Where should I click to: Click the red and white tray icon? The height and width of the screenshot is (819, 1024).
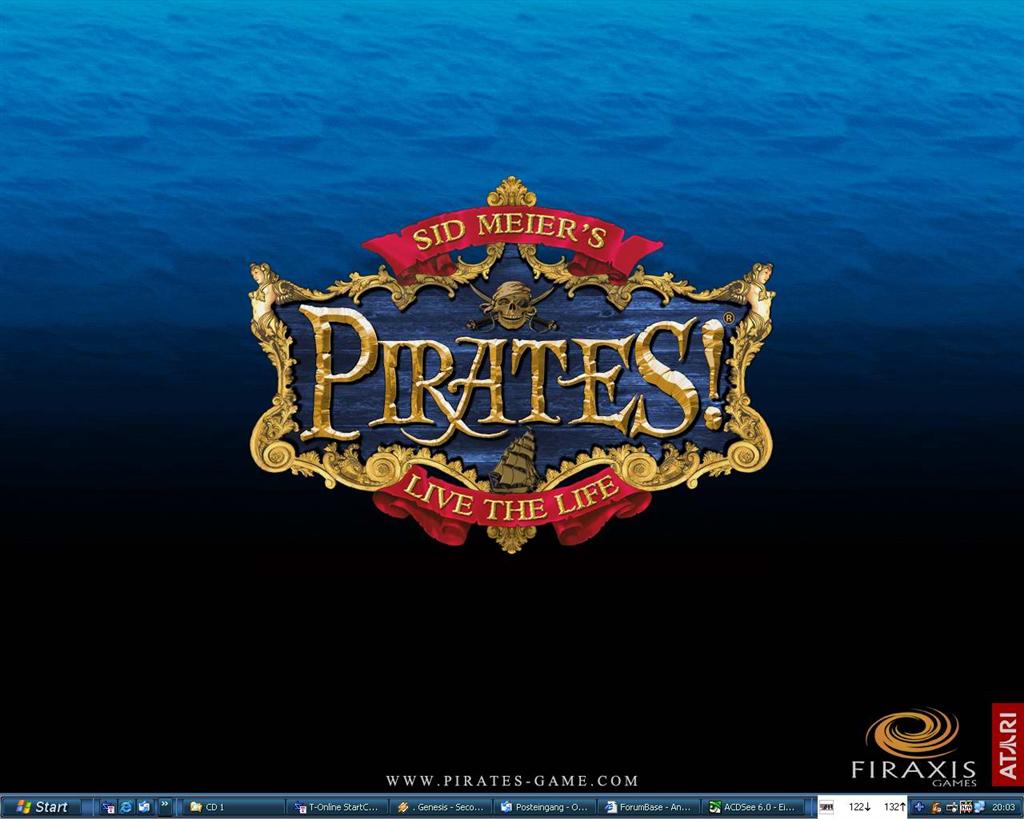coord(966,807)
